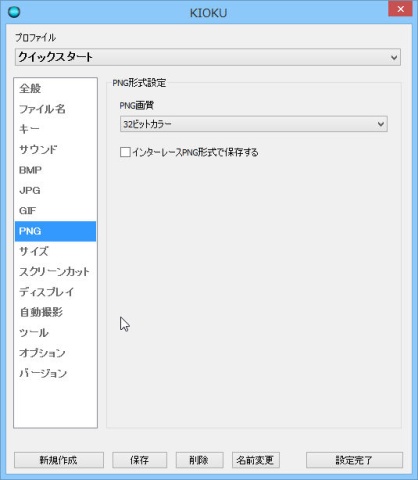
Task: Click the 名前変更 button
Action: click(x=255, y=460)
